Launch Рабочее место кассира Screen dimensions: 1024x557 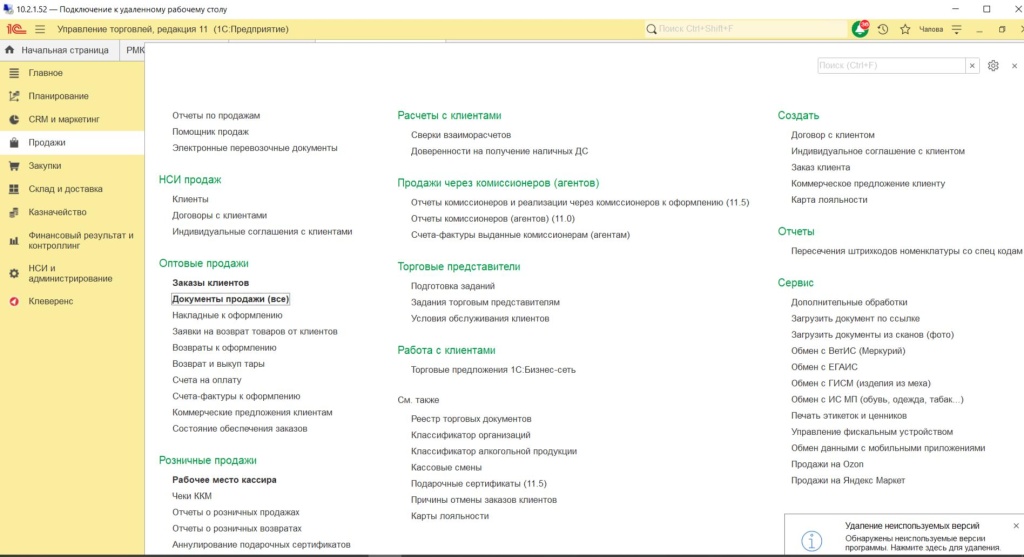[x=224, y=480]
